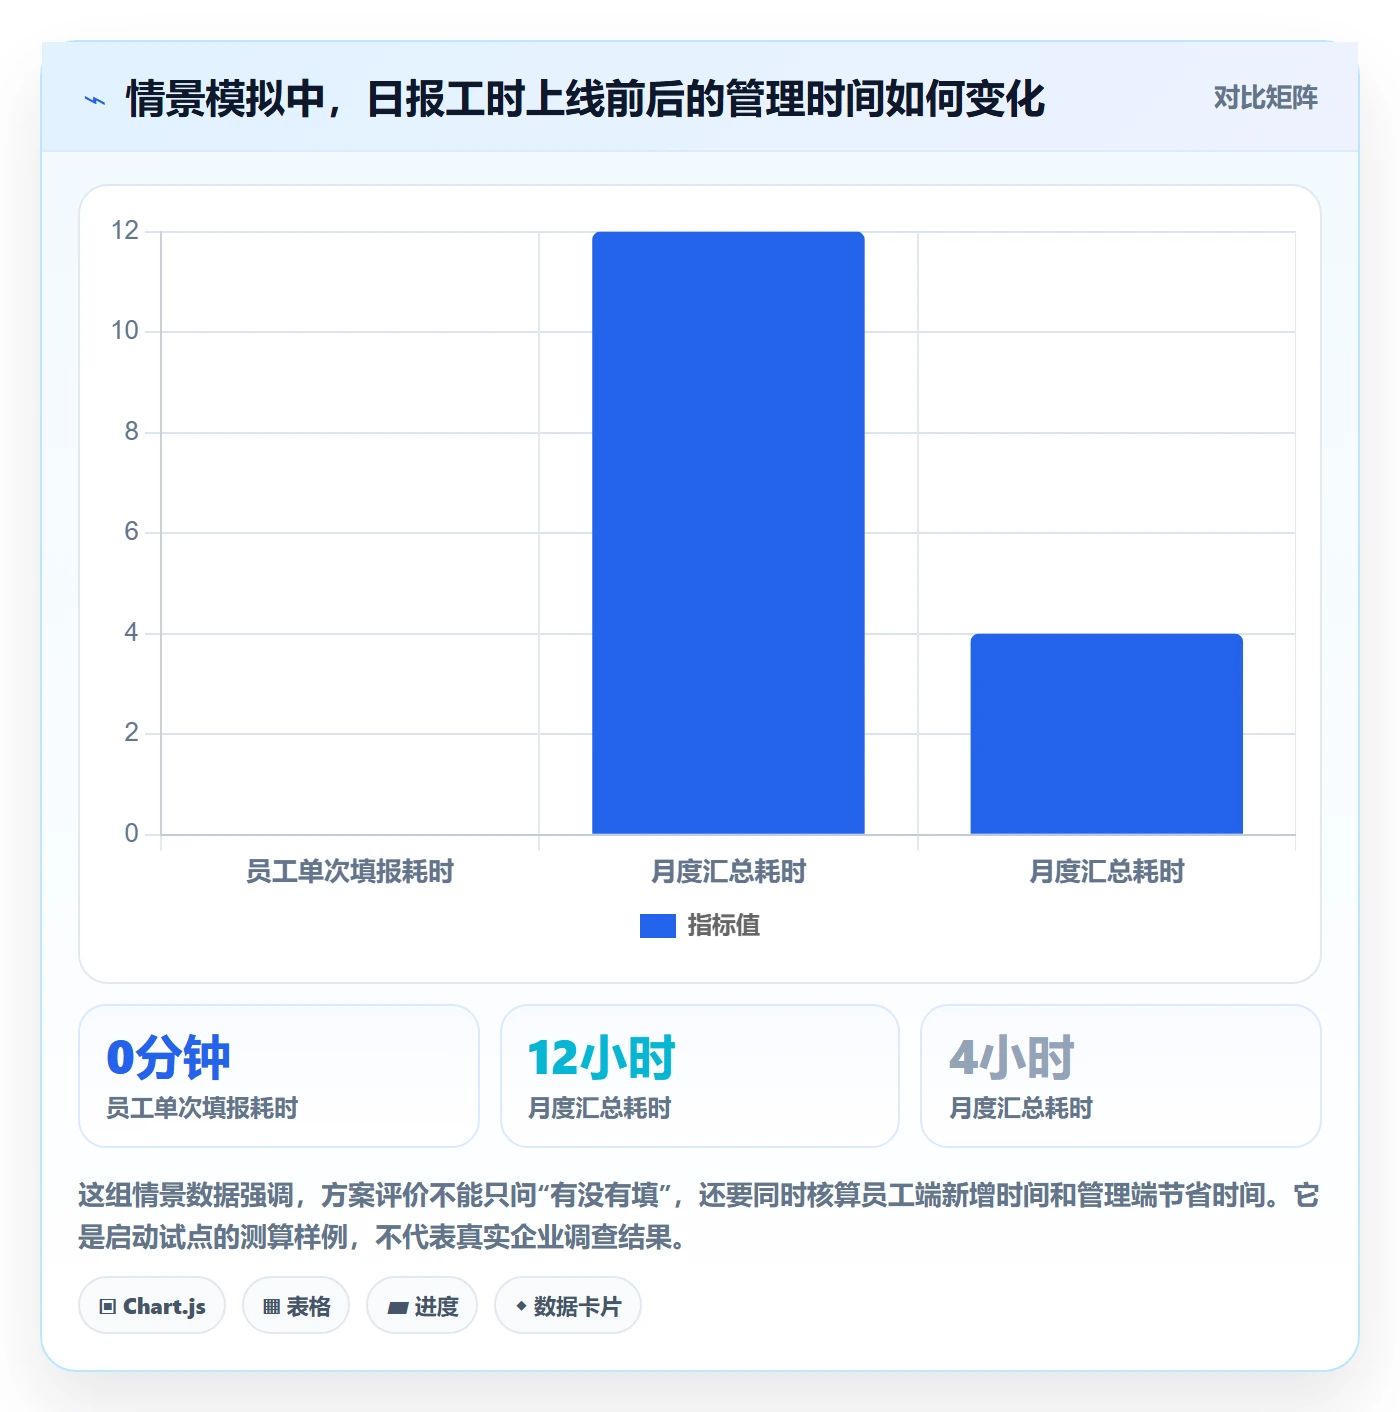The height and width of the screenshot is (1412, 1400).
Task: Click y-axis tick label 10
Action: coord(125,331)
